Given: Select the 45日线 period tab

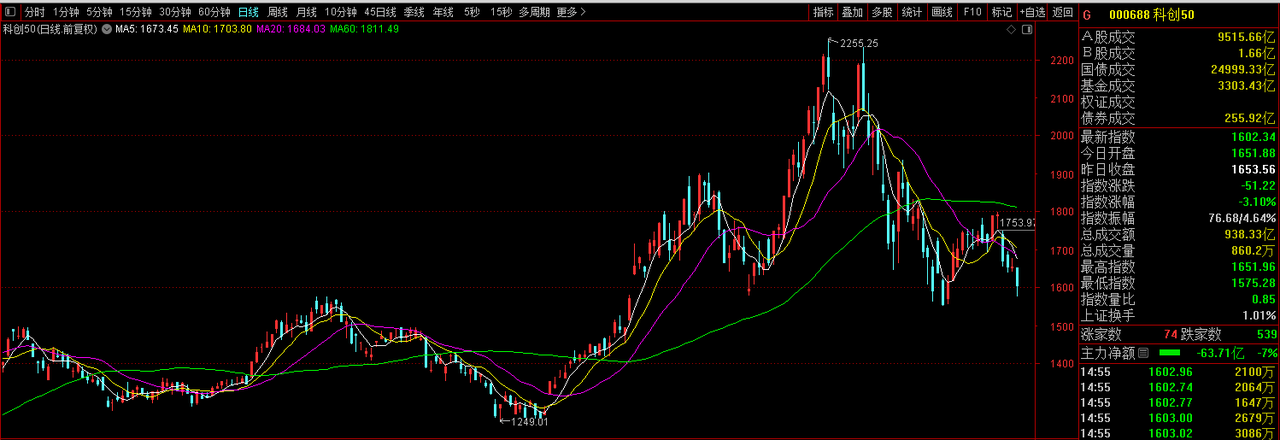Looking at the screenshot, I should 380,12.
